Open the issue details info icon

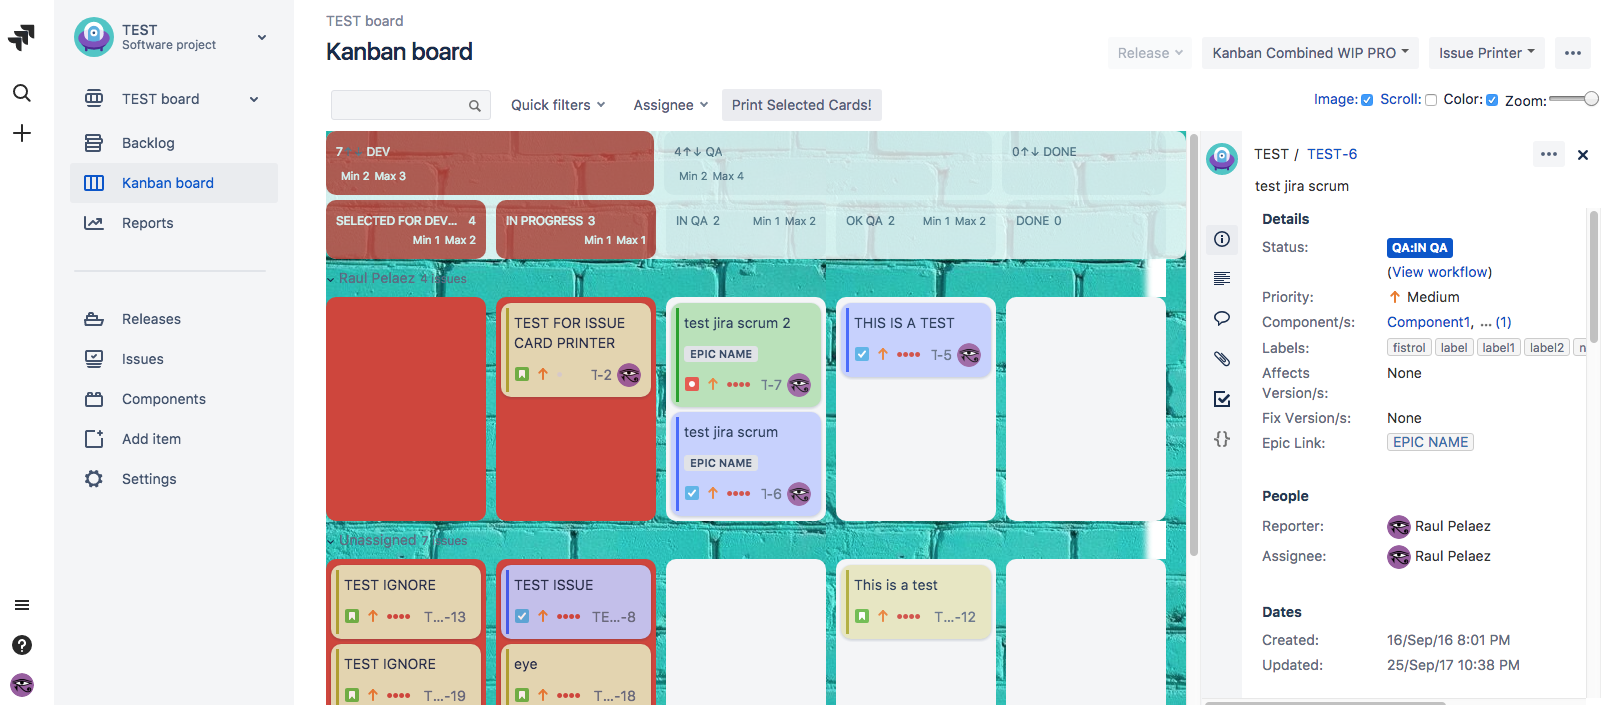click(1221, 239)
